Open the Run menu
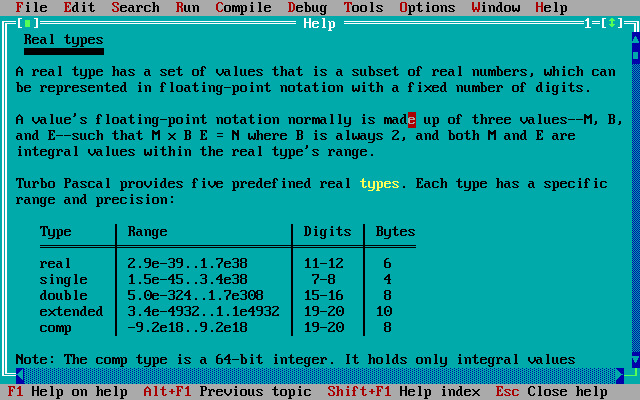640x400 pixels. 187,7
